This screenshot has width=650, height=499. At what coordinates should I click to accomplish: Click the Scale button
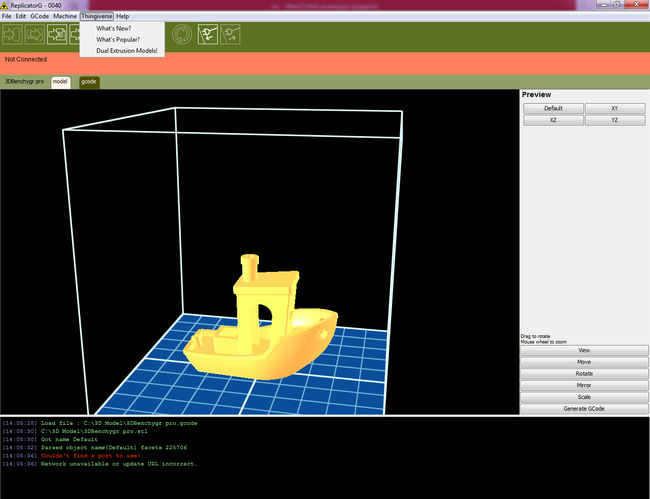(584, 397)
